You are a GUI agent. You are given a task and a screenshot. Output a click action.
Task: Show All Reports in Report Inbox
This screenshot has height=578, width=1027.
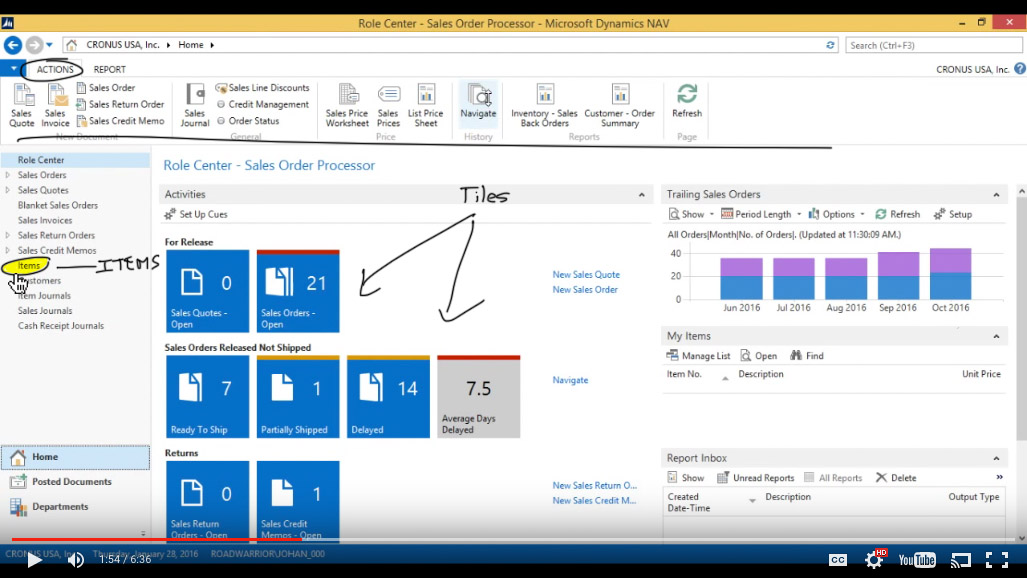coord(832,478)
